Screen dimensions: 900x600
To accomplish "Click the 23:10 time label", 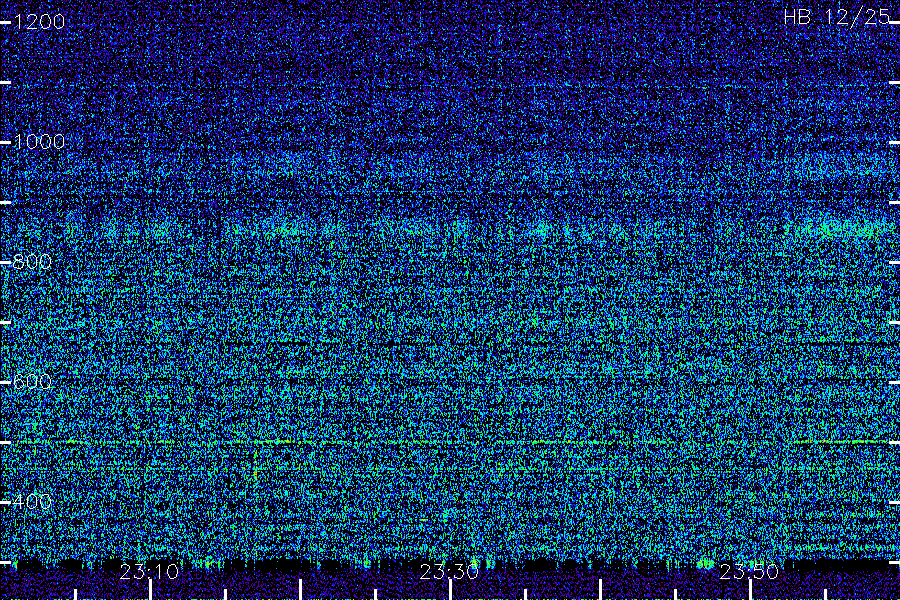I will point(149,572).
